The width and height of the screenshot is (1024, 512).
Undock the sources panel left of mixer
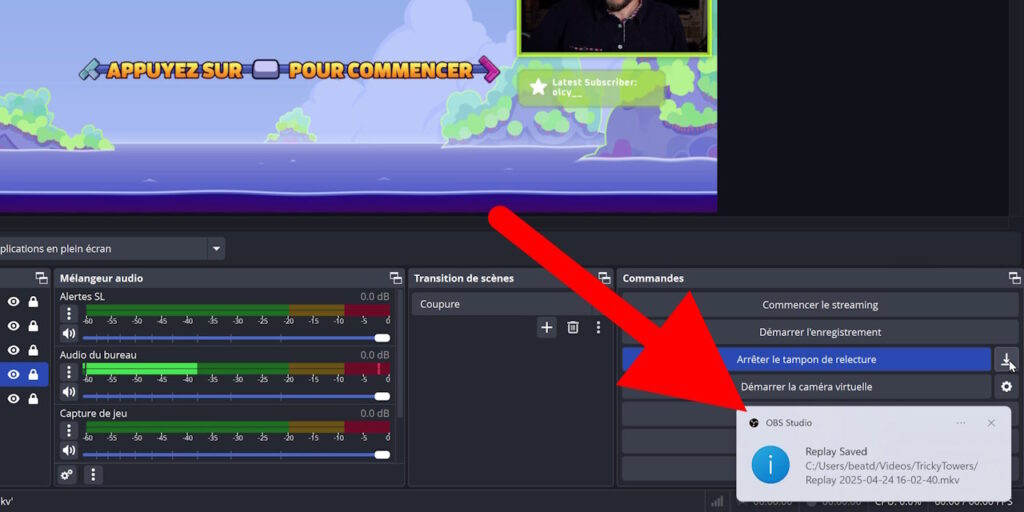click(x=42, y=278)
